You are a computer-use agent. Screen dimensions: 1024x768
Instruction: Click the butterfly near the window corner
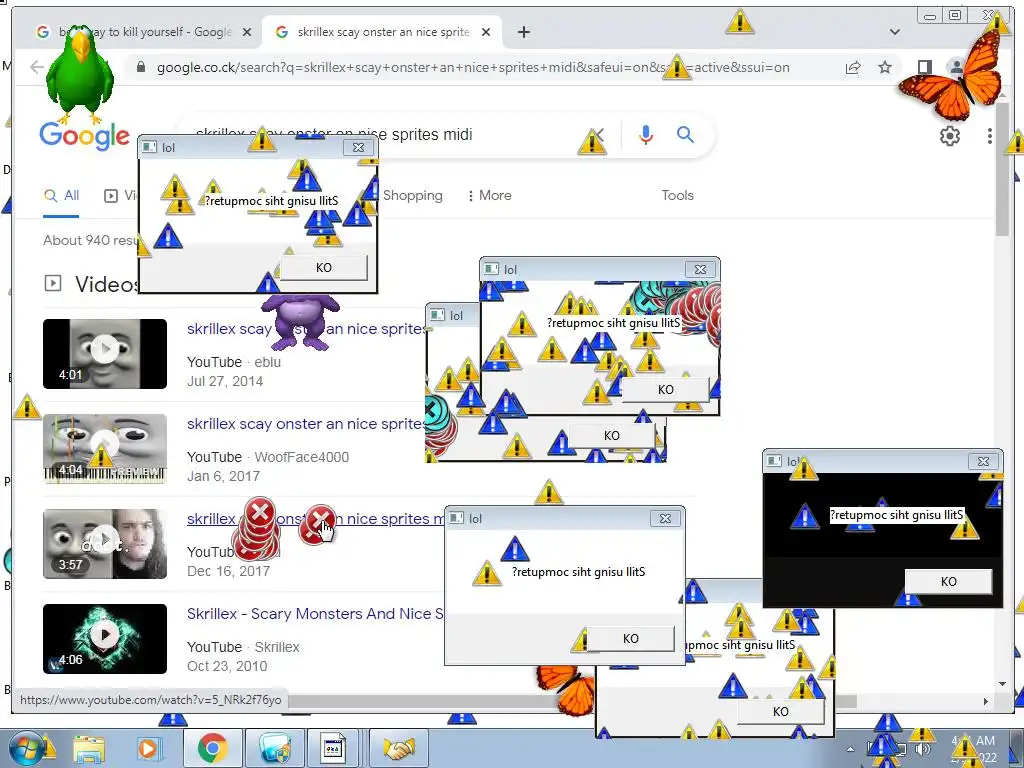(952, 75)
